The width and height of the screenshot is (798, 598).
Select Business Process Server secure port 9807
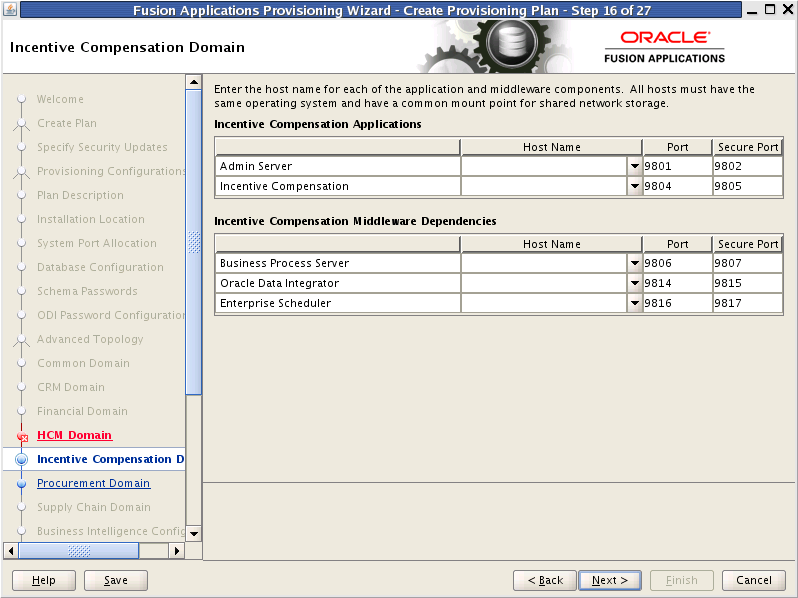tap(748, 263)
